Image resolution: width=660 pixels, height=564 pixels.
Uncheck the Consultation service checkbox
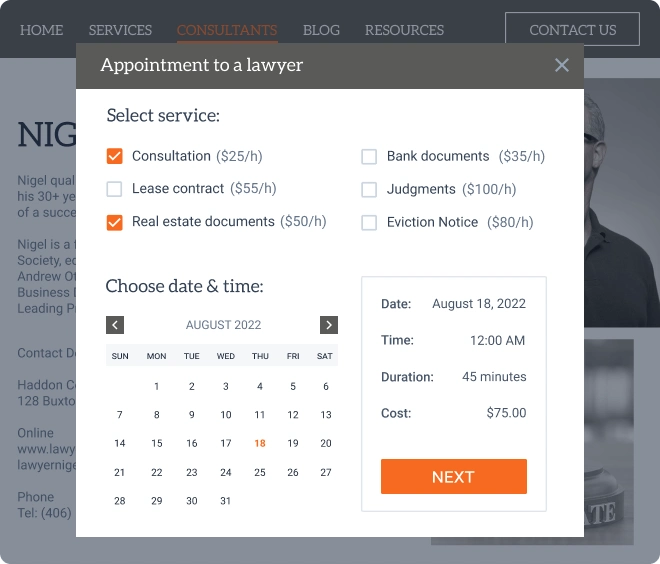[x=114, y=156]
